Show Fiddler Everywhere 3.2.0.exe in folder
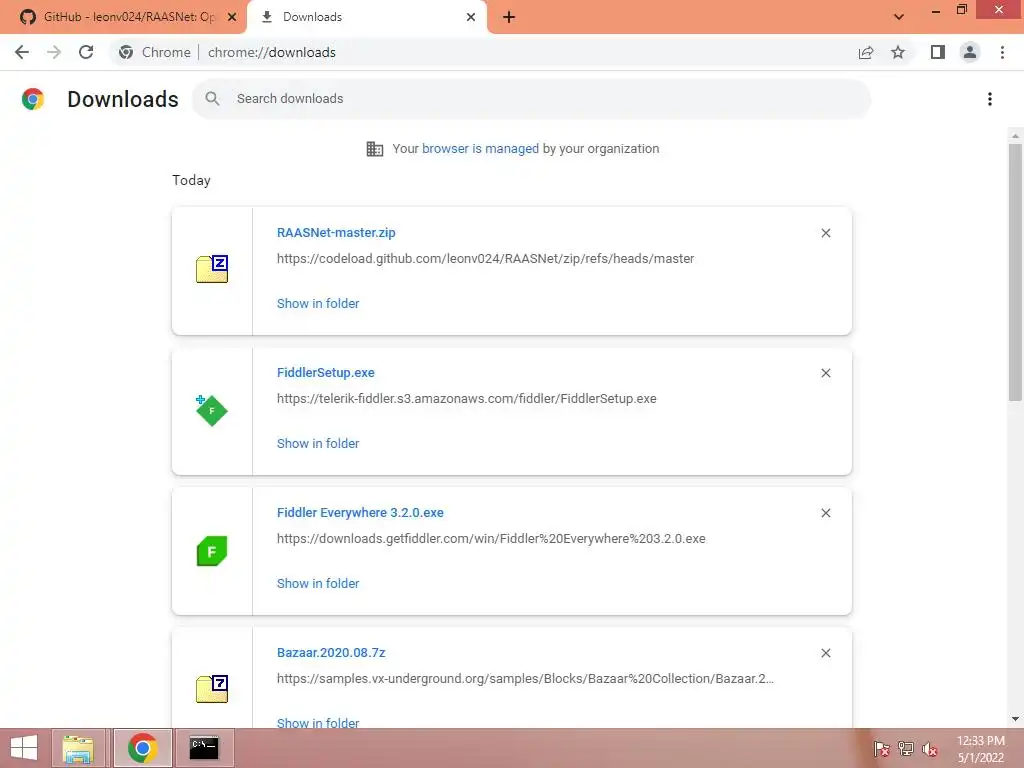 click(318, 584)
